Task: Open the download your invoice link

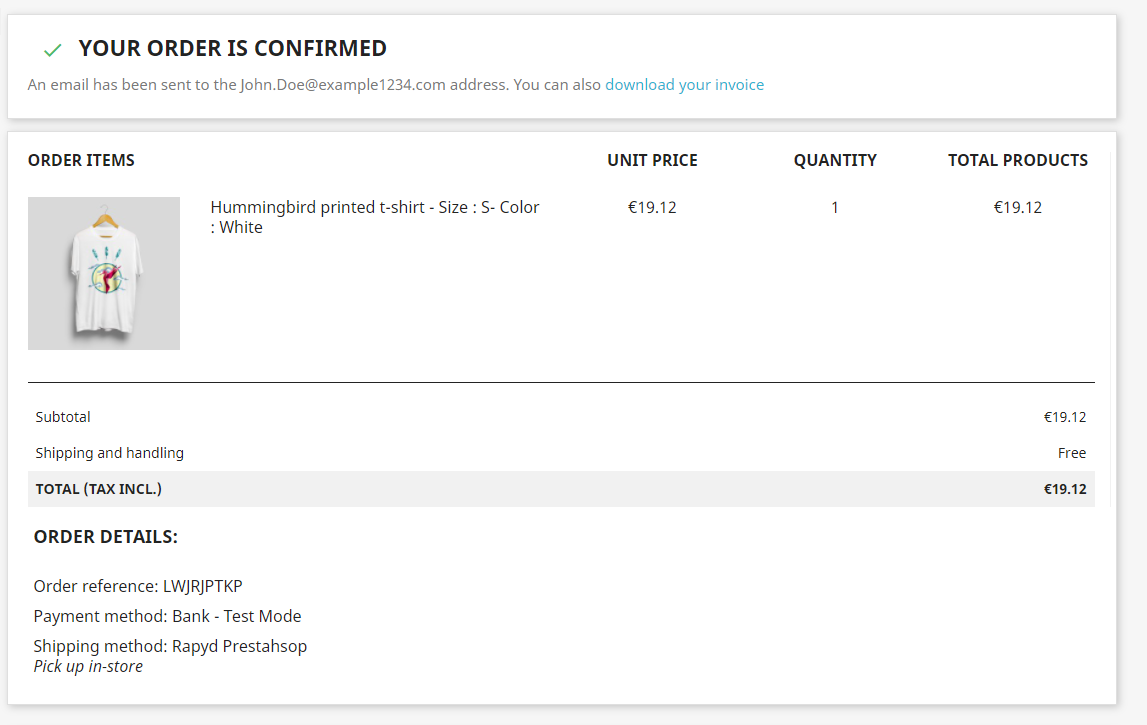Action: [x=684, y=85]
